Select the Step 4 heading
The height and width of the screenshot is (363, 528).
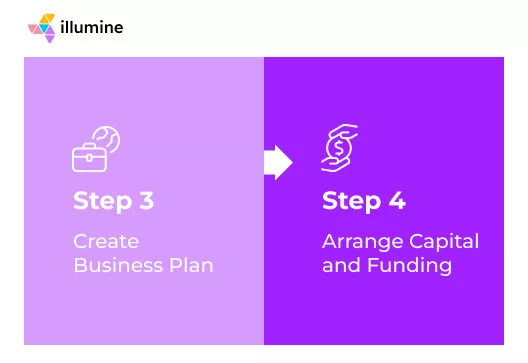click(x=364, y=201)
